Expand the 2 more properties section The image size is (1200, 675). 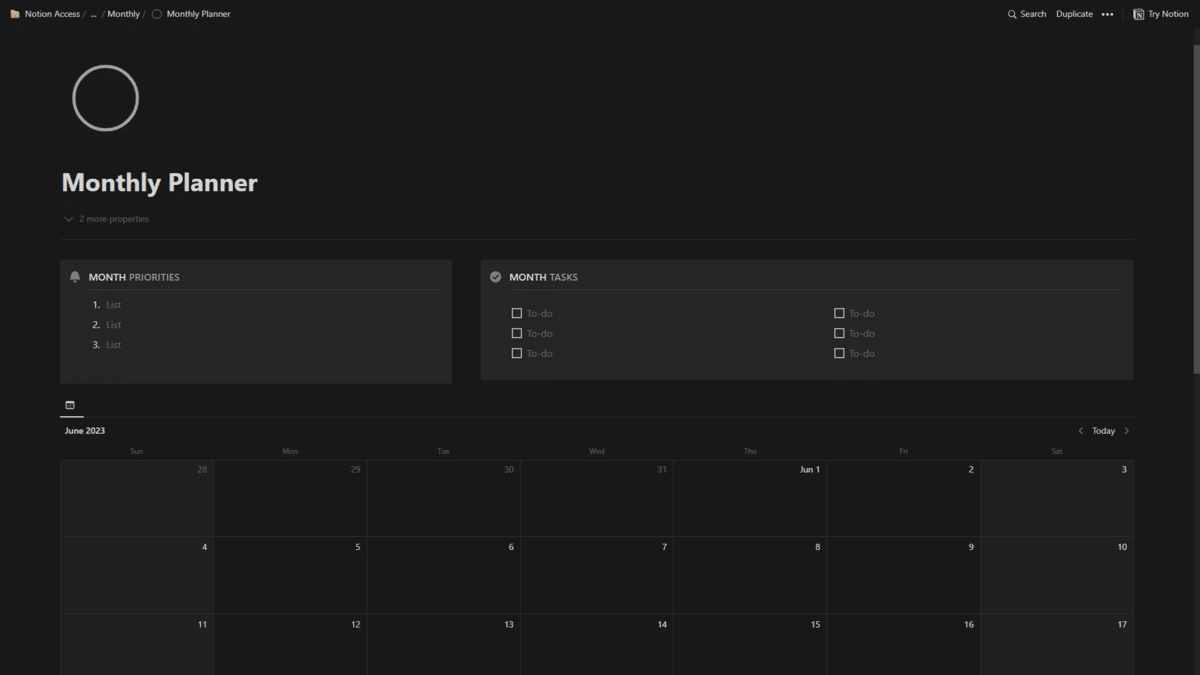pos(106,219)
